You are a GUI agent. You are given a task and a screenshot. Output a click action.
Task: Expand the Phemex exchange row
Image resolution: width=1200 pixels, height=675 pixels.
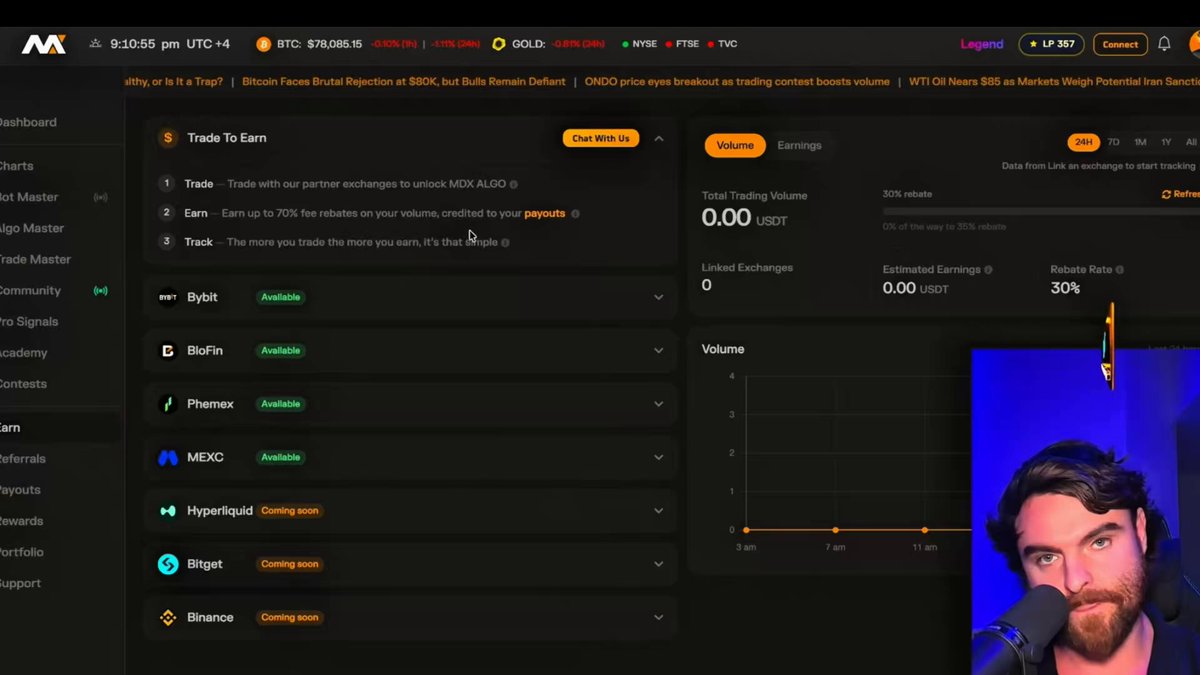click(x=658, y=404)
